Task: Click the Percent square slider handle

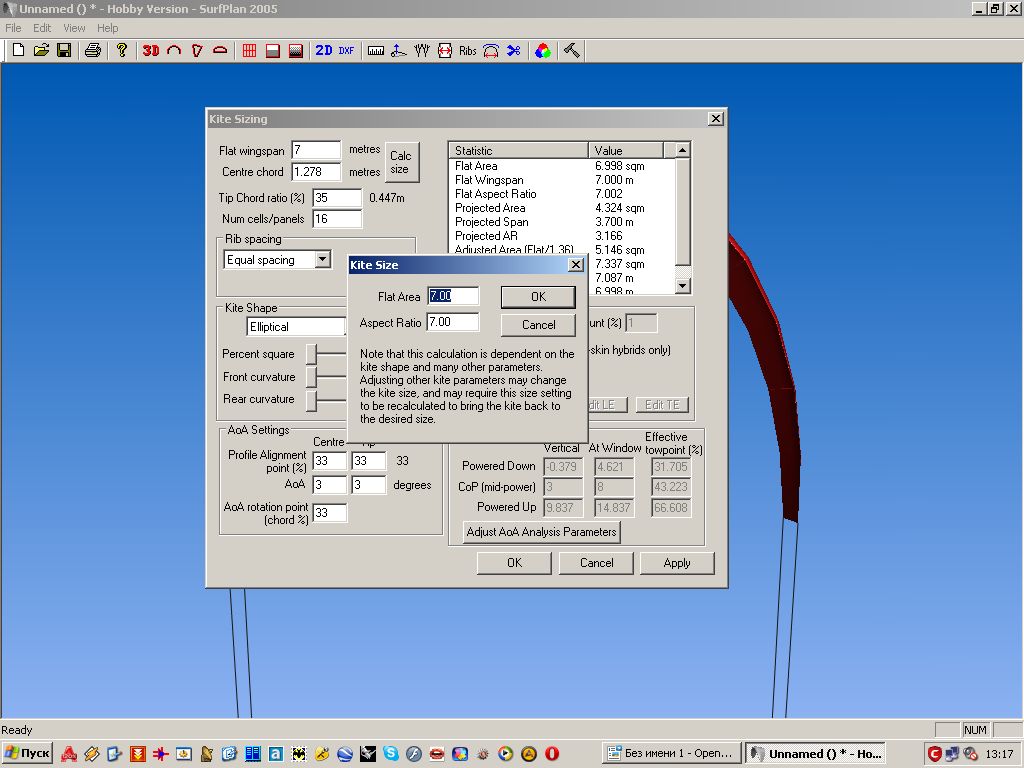Action: (x=311, y=355)
